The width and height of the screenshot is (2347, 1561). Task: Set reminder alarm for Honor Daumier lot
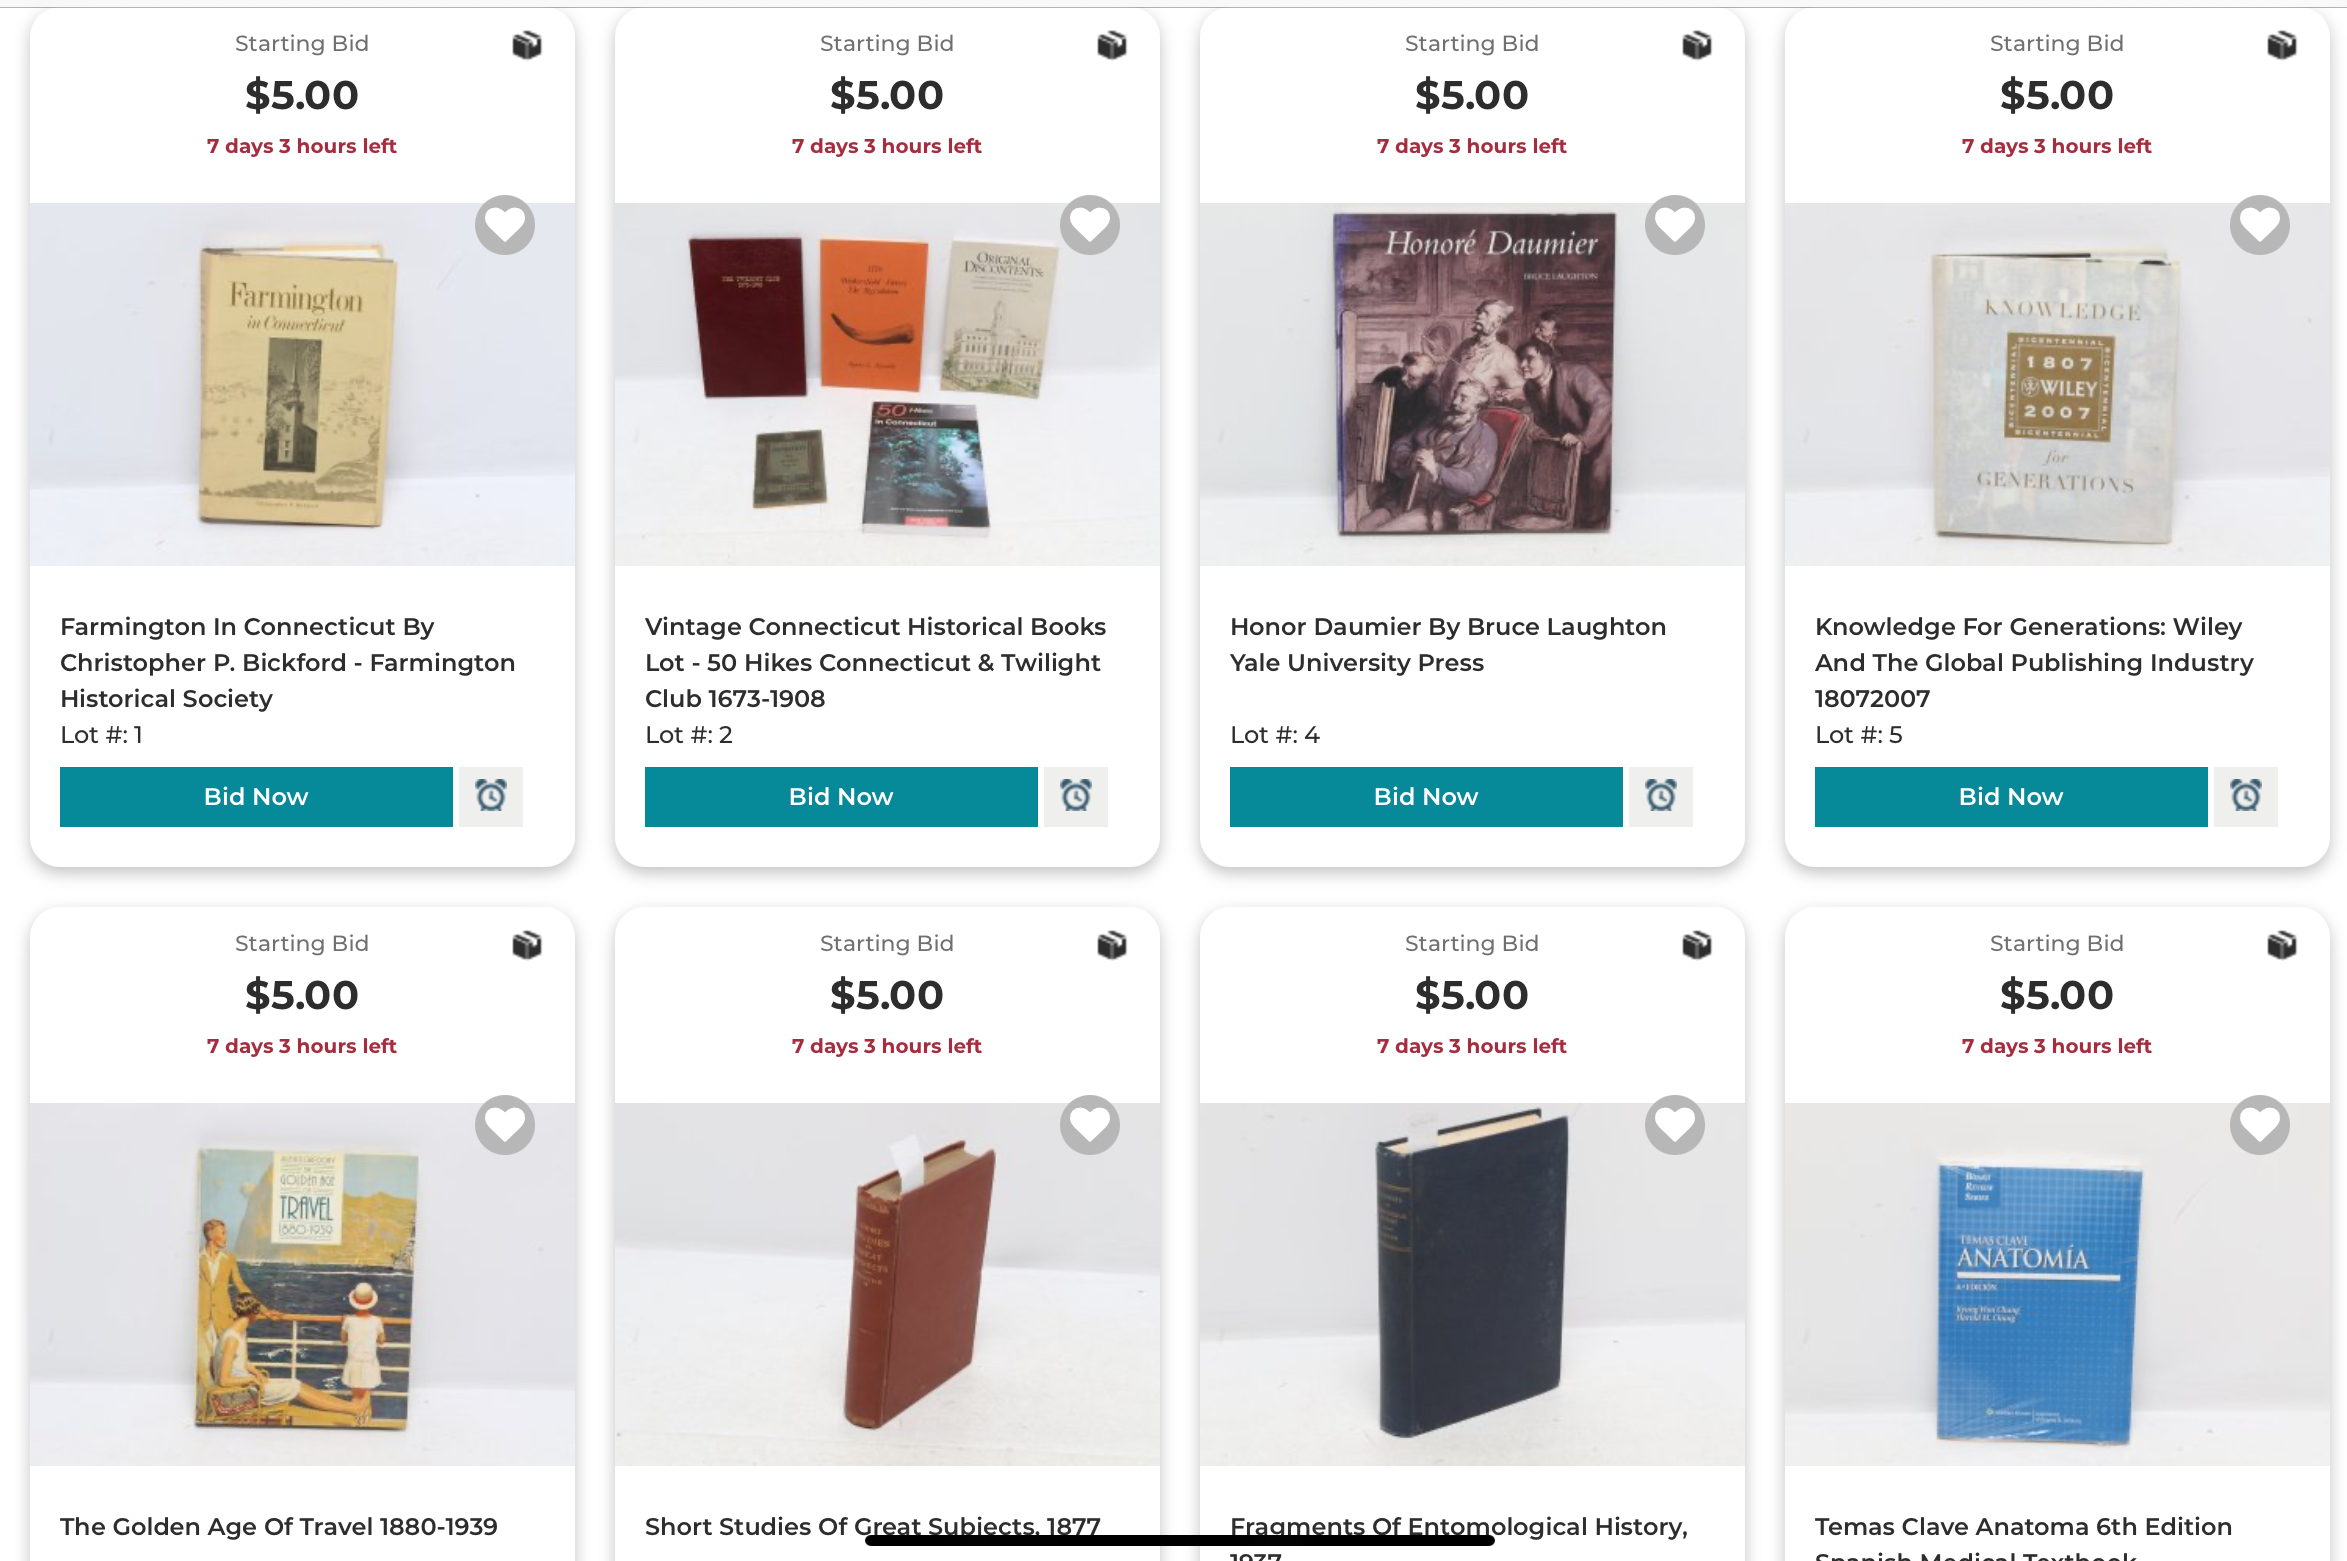click(x=1661, y=796)
